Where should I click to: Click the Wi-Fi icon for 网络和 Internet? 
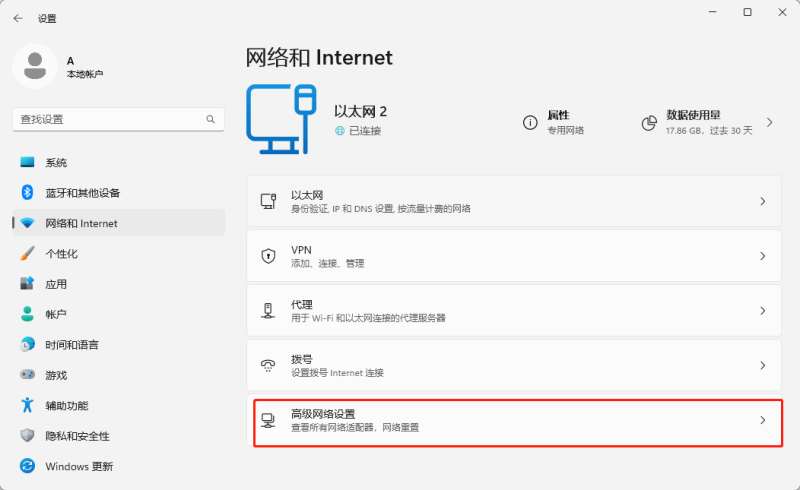click(x=27, y=223)
